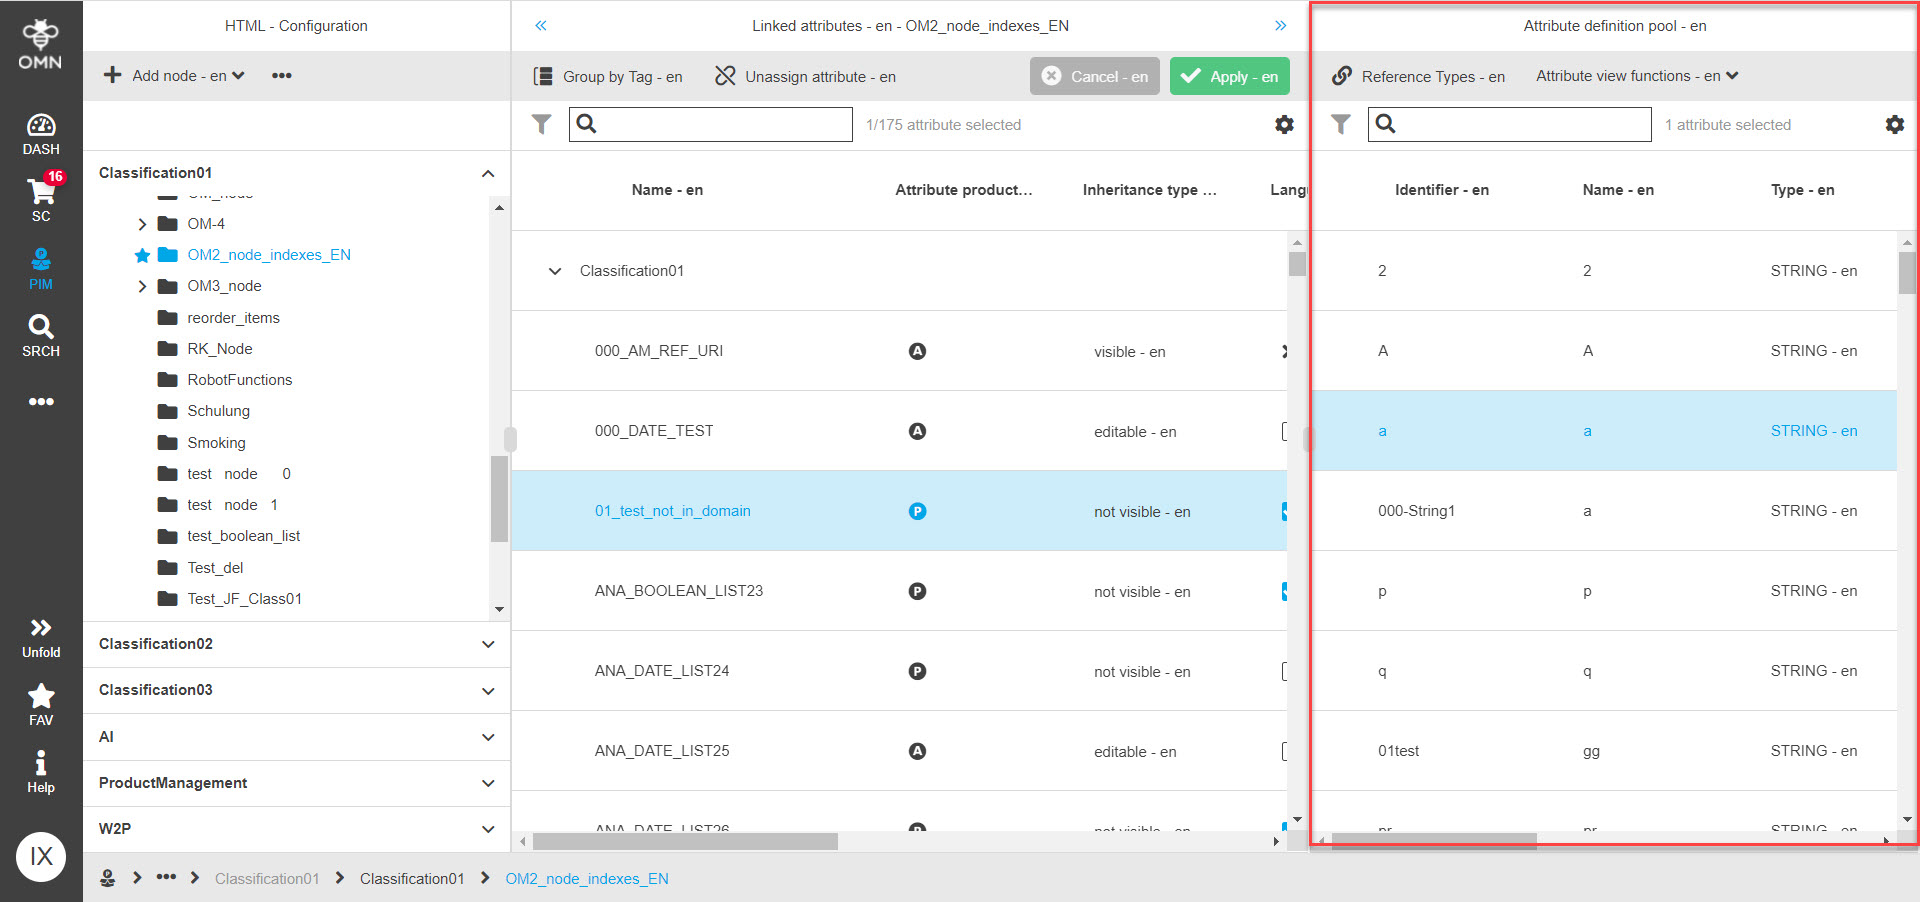This screenshot has height=902, width=1920.
Task: Open Attribute view functions - en dropdown
Action: [x=1636, y=76]
